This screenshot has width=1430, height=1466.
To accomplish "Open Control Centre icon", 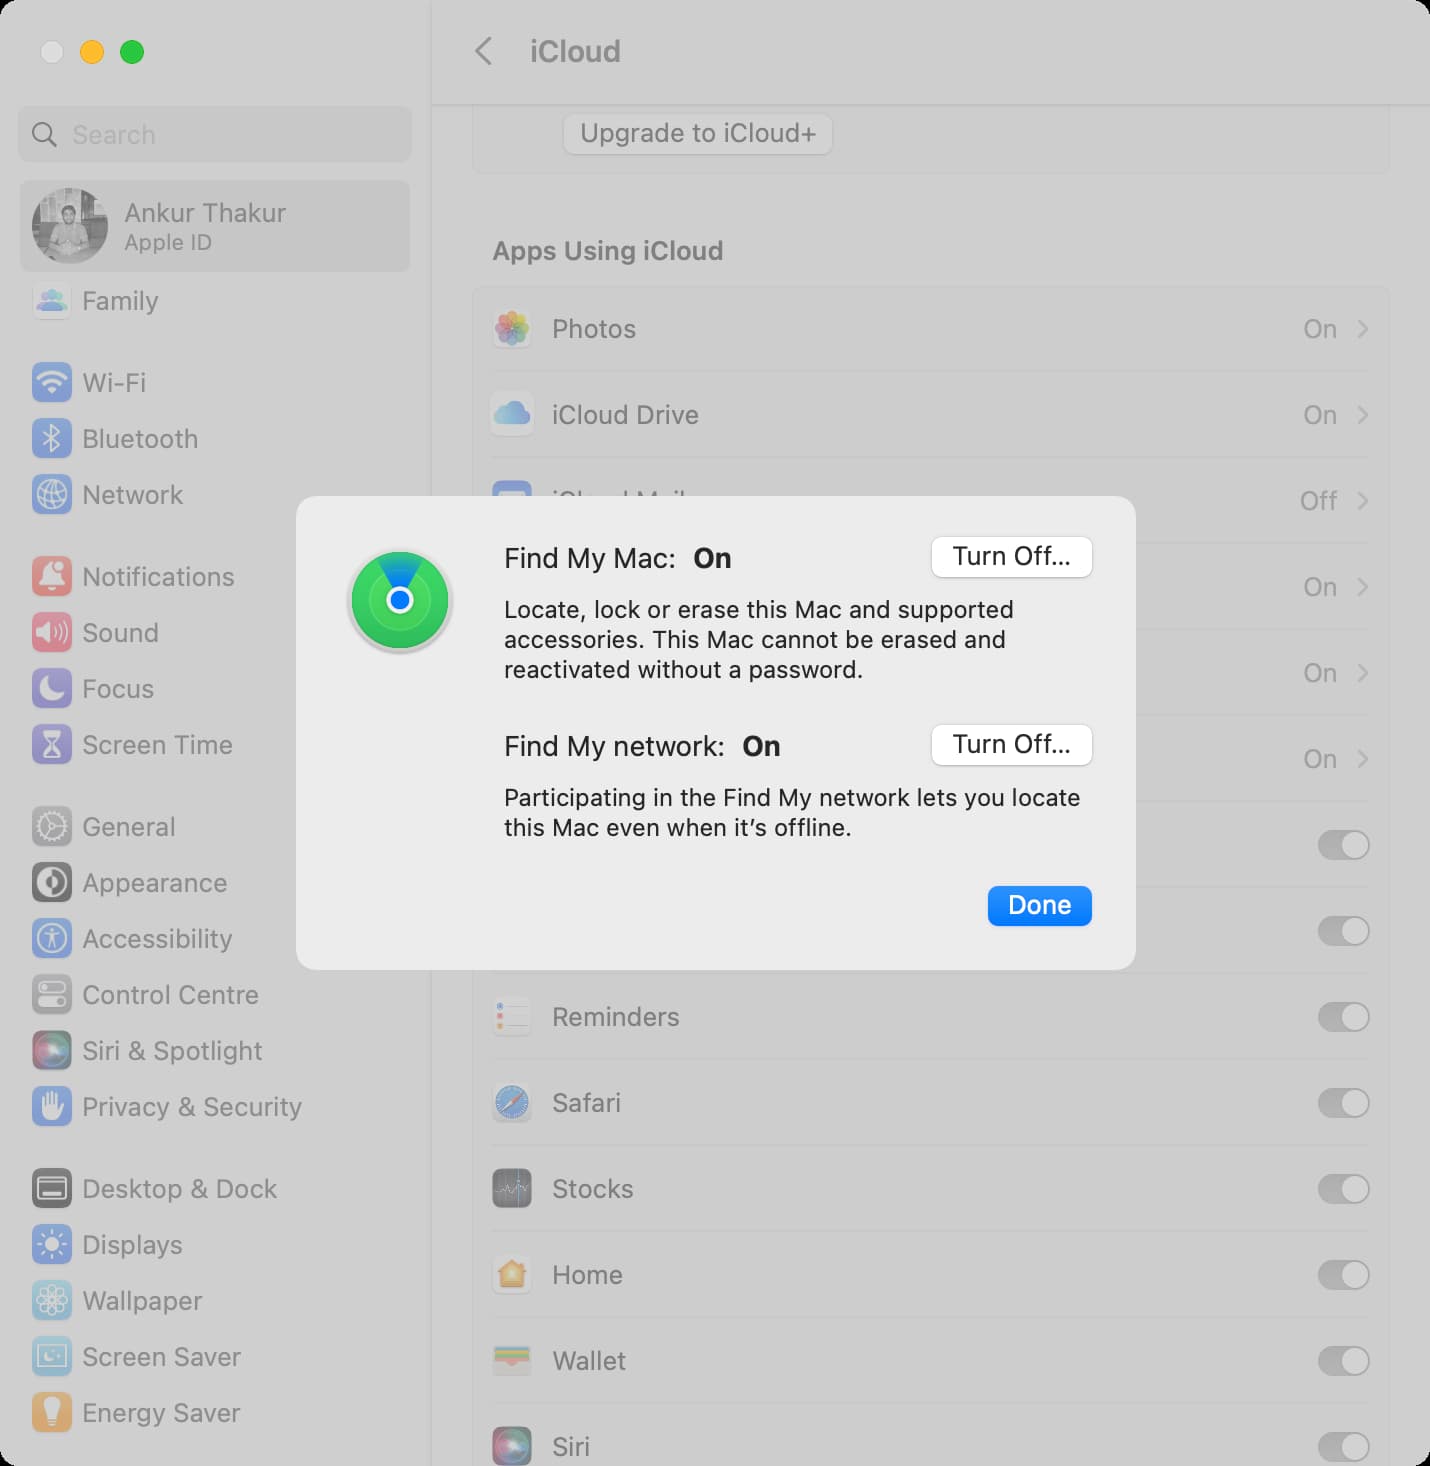I will [x=52, y=994].
